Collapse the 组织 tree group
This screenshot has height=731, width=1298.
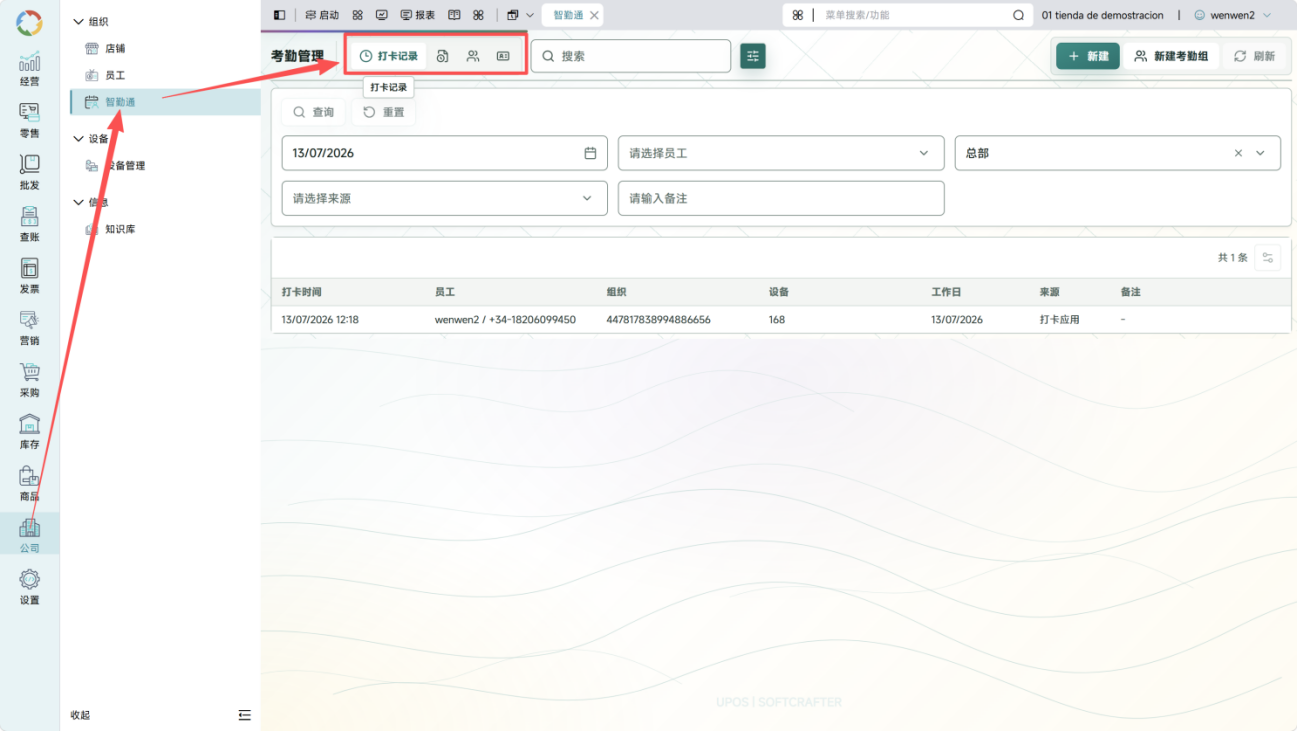79,21
